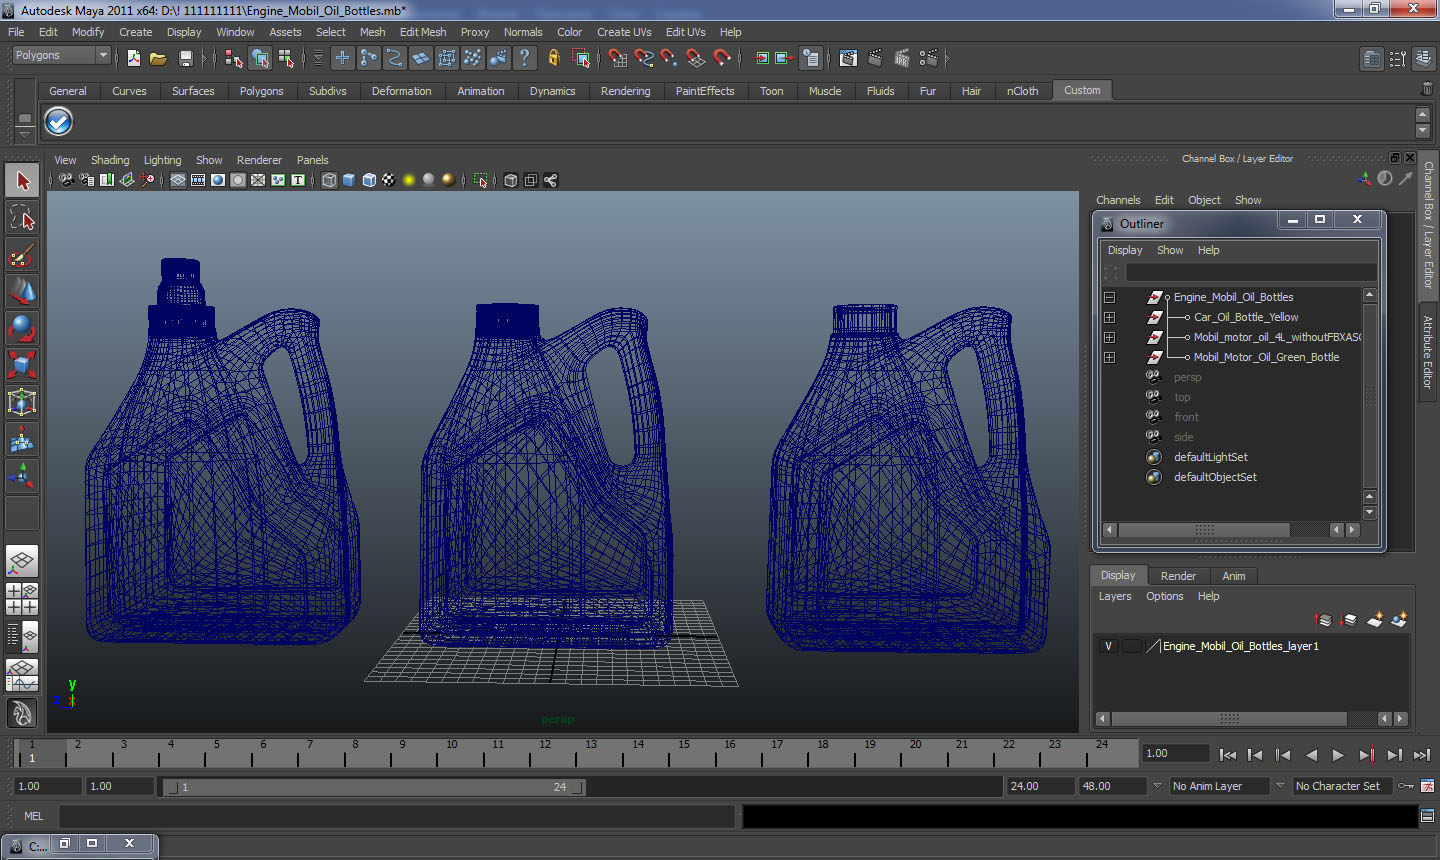Select the Universal Manipulator tool
The width and height of the screenshot is (1440, 860).
pyautogui.click(x=22, y=401)
